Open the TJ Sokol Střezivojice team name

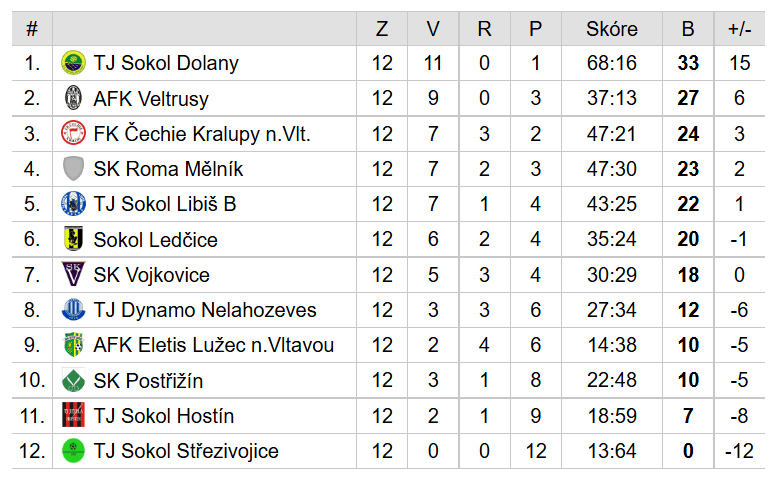186,451
